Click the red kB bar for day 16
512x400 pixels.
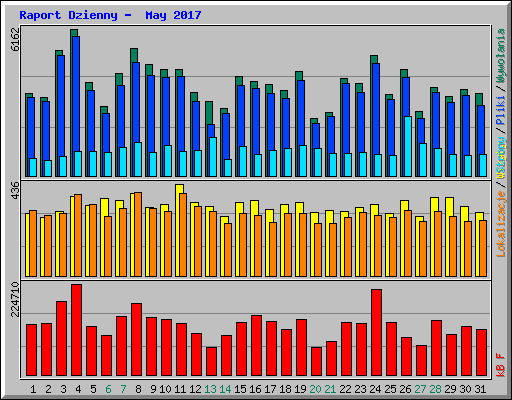pyautogui.click(x=256, y=346)
